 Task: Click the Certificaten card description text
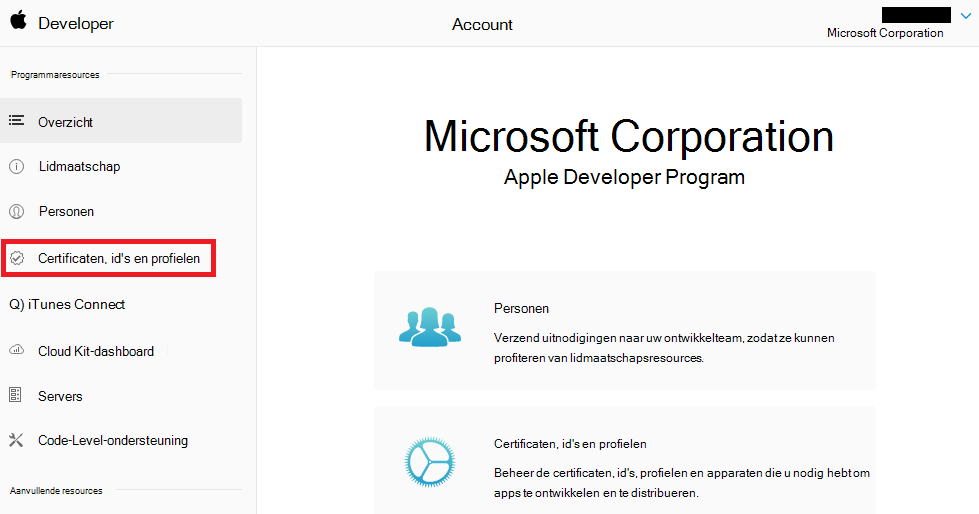point(682,483)
